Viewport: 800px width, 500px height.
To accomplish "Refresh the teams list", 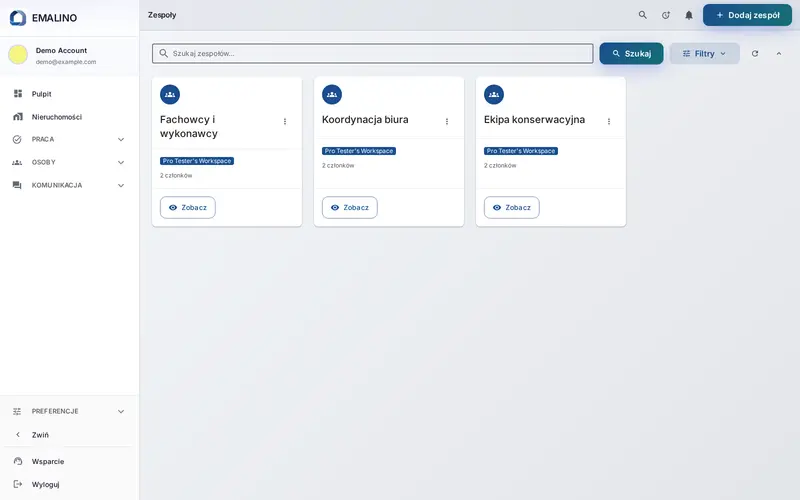I will point(755,54).
